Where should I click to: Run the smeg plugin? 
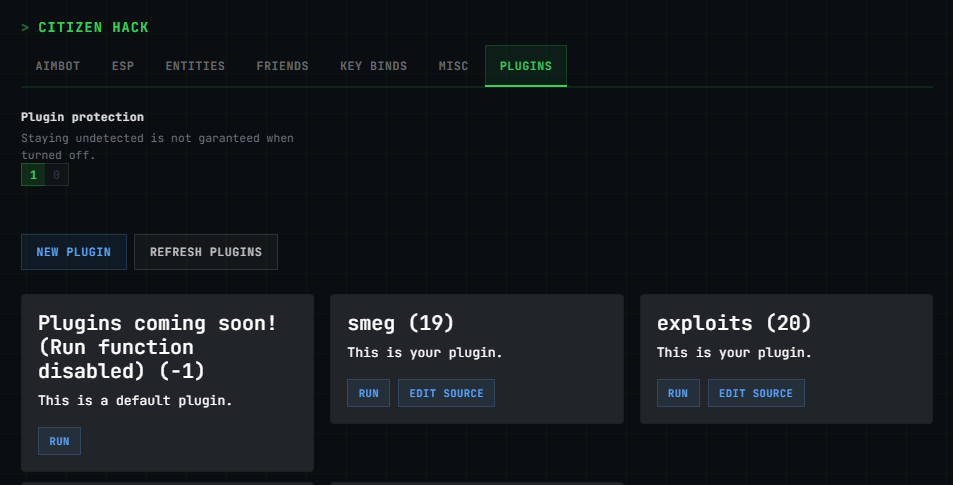(x=368, y=393)
